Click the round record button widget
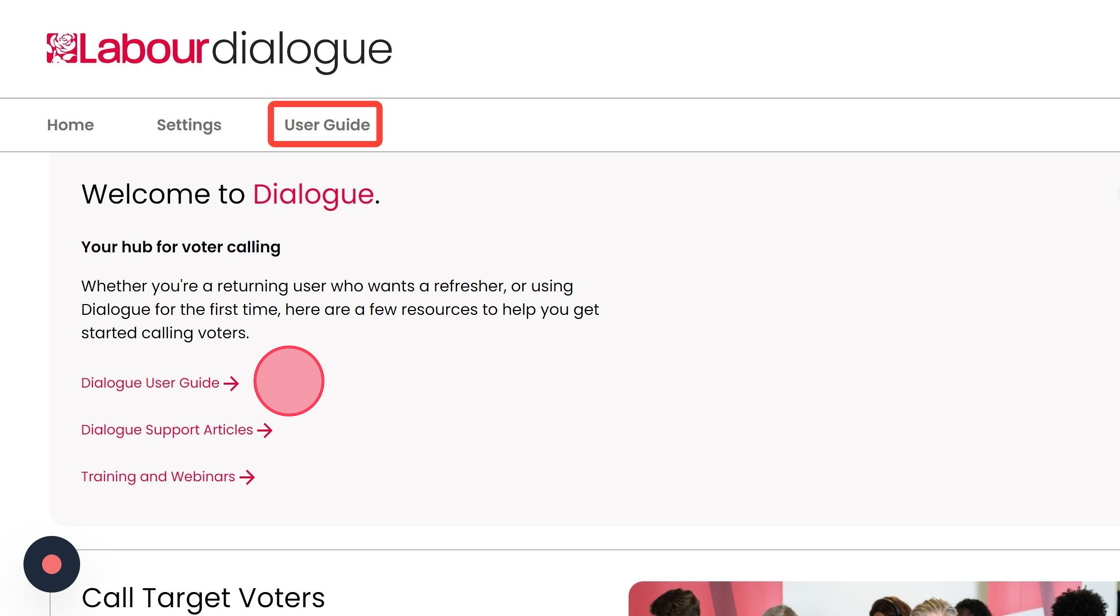This screenshot has width=1120, height=616. (x=51, y=565)
